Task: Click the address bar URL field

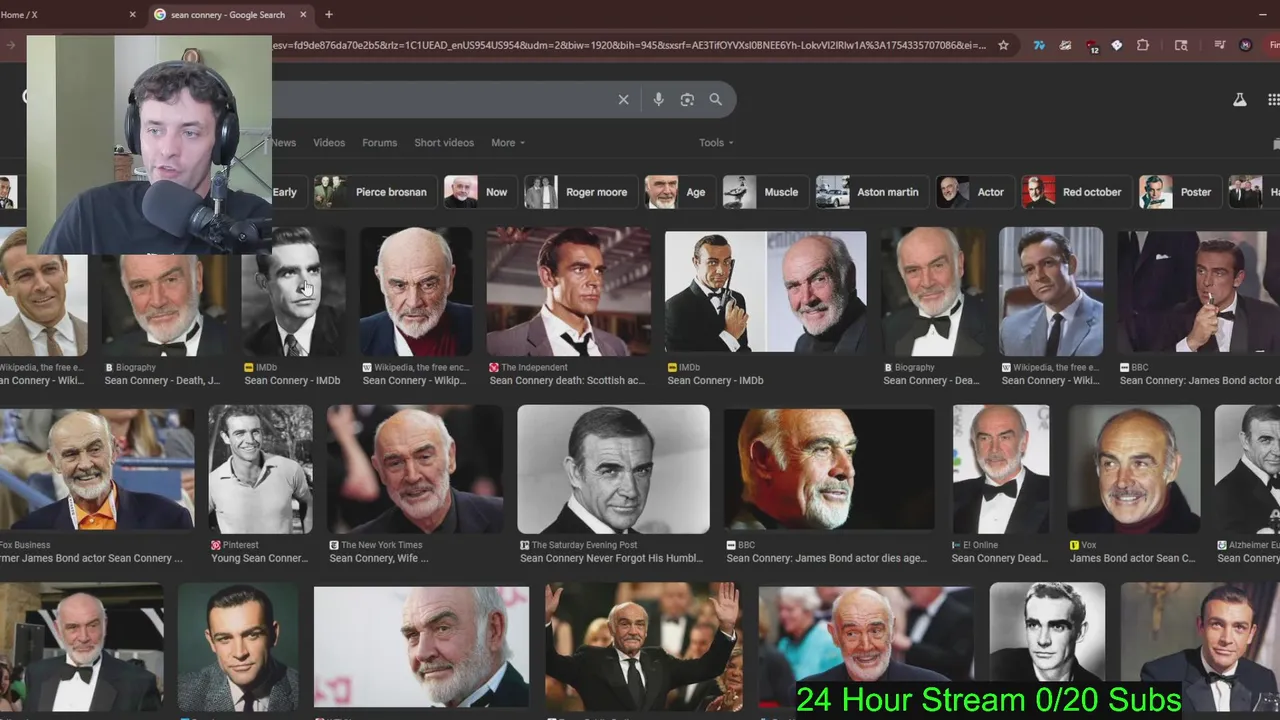Action: [x=630, y=45]
